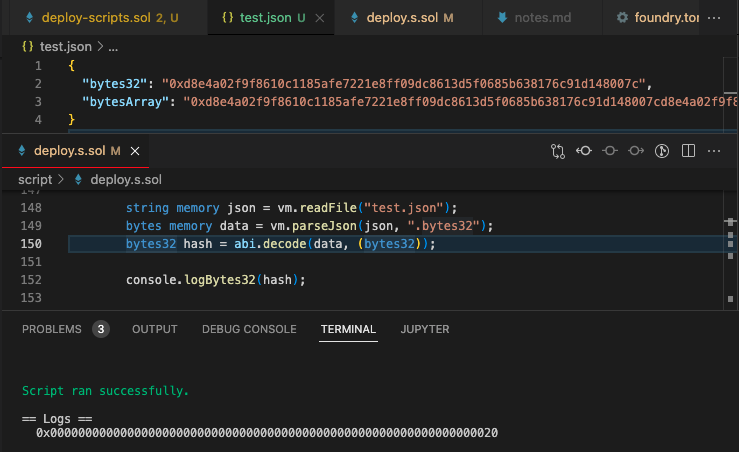Click the gear icon on foundry.toml tab
This screenshot has height=452, width=739.
click(x=622, y=18)
